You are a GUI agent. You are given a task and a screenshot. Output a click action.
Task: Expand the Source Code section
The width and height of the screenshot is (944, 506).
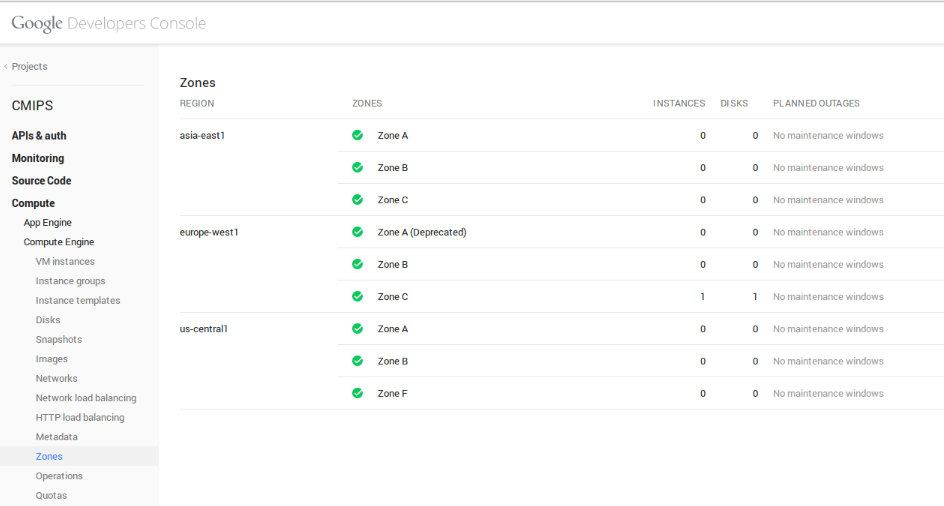point(42,181)
